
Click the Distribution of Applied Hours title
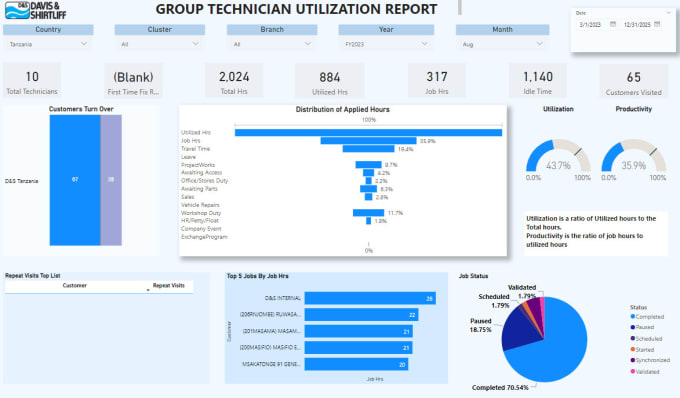[343, 110]
